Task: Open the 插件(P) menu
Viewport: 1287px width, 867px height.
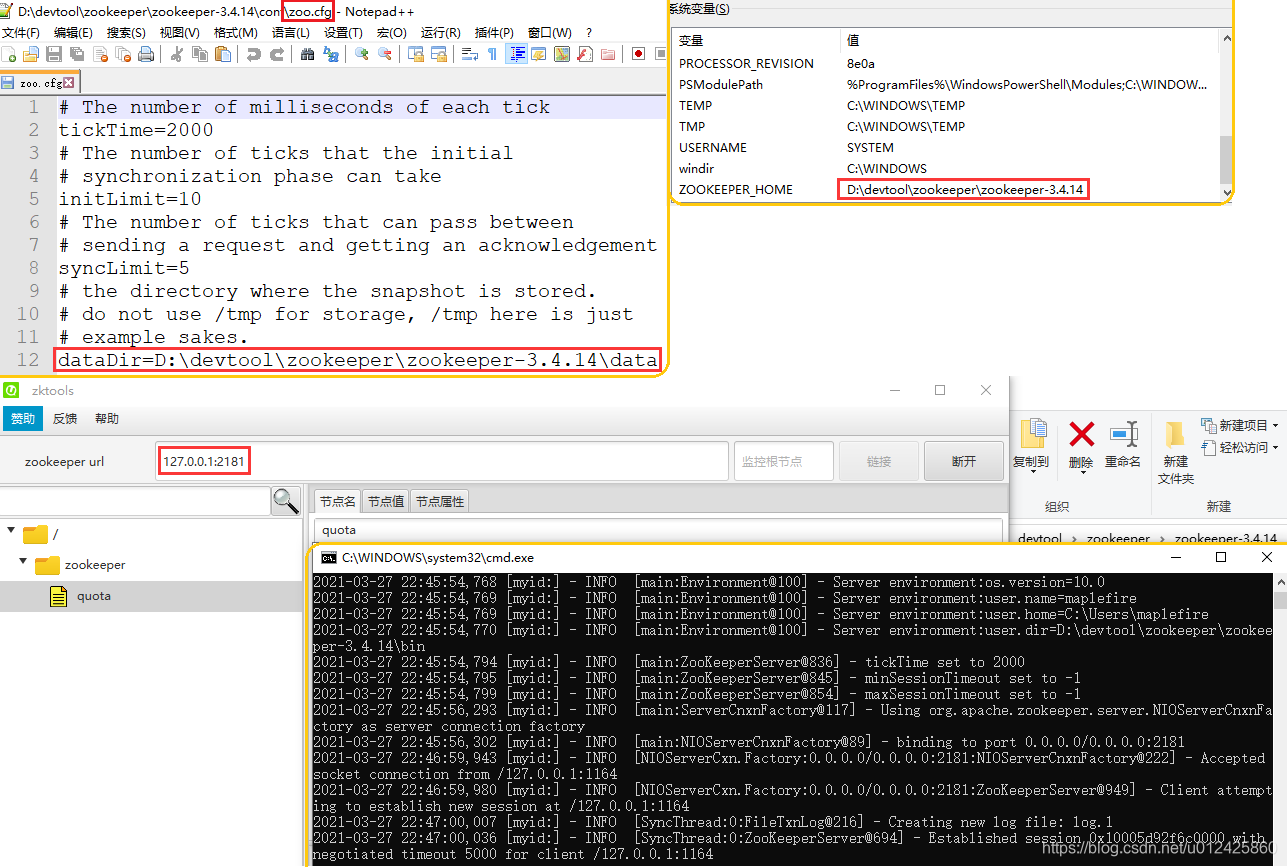Action: tap(494, 33)
